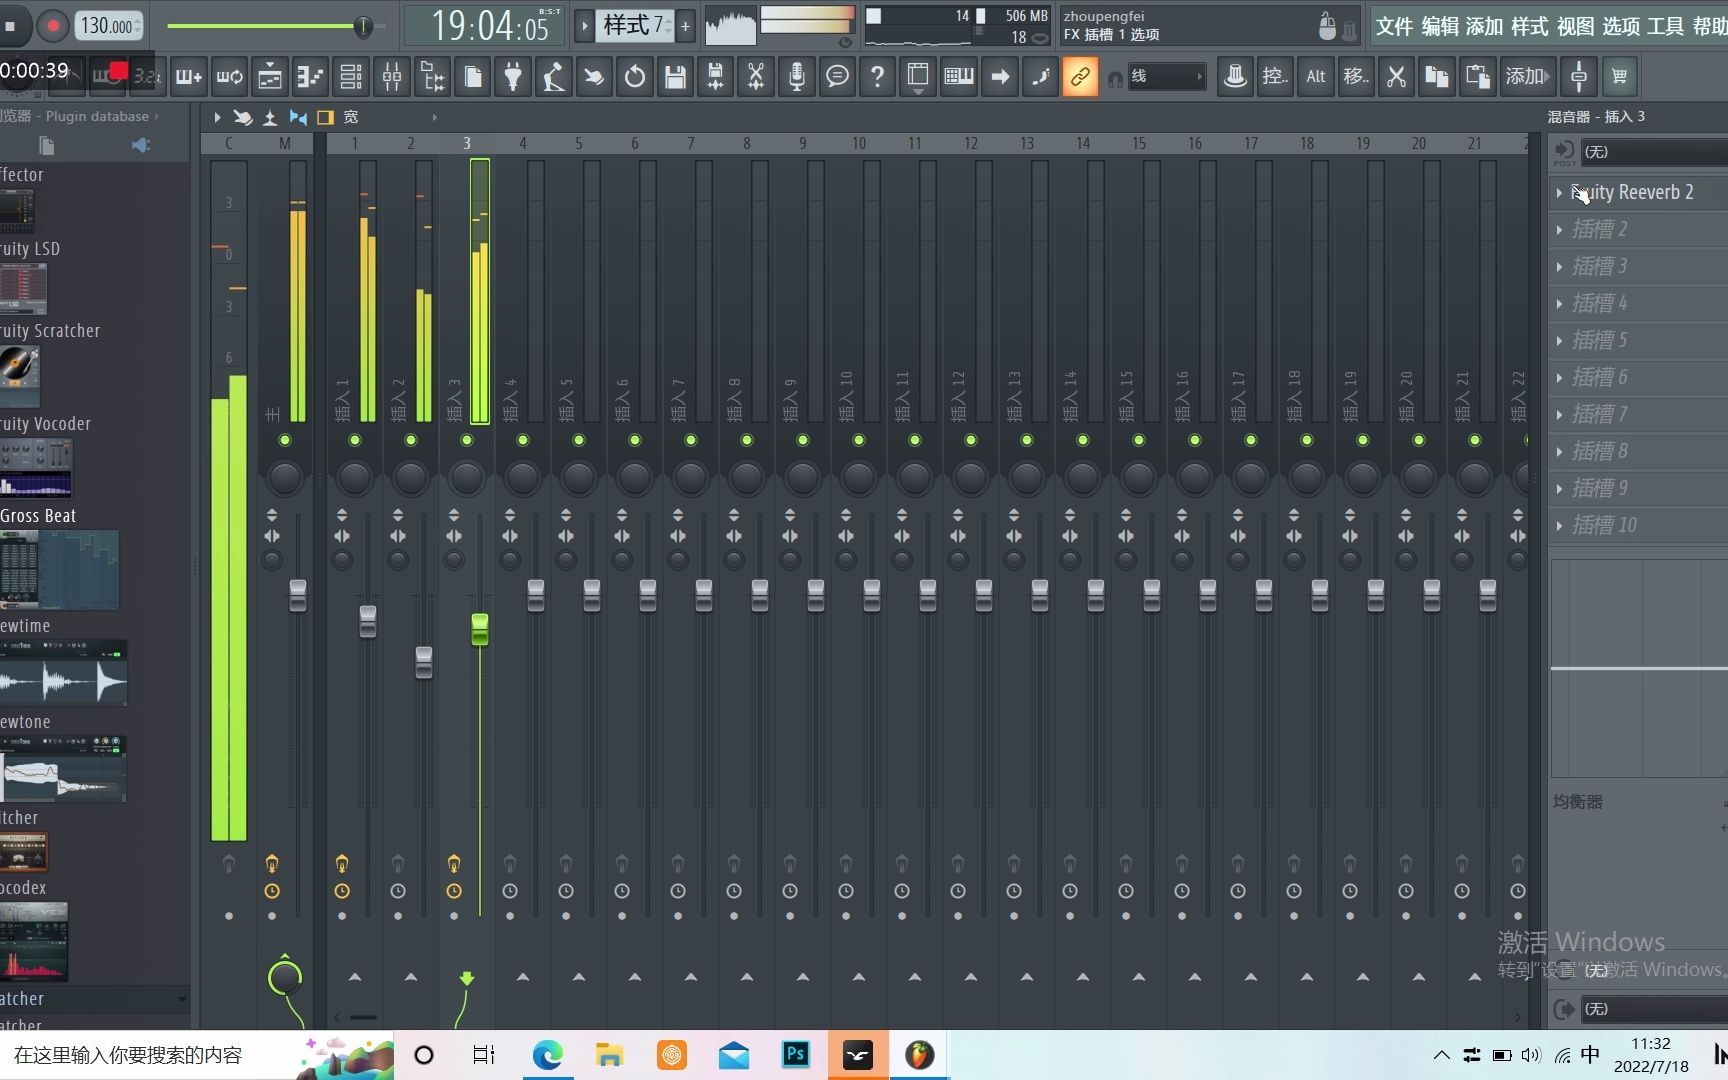
Task: Click the 添加 toolbar button
Action: (x=1527, y=76)
